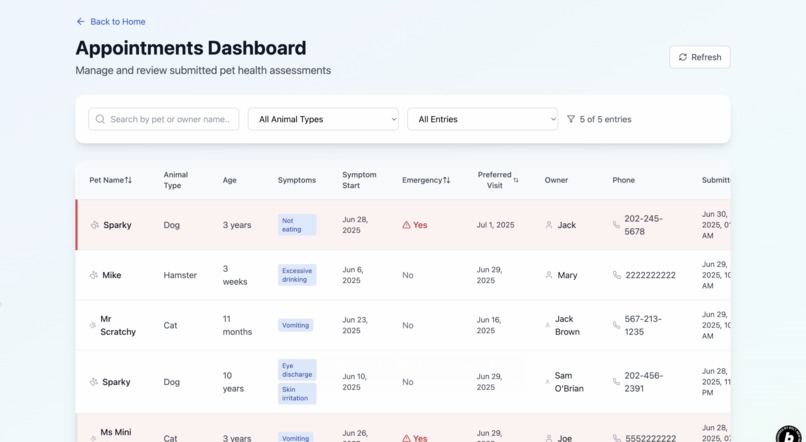The height and width of the screenshot is (442, 806).
Task: Click the Jun 6, 2025 symptom start date
Action: (353, 275)
